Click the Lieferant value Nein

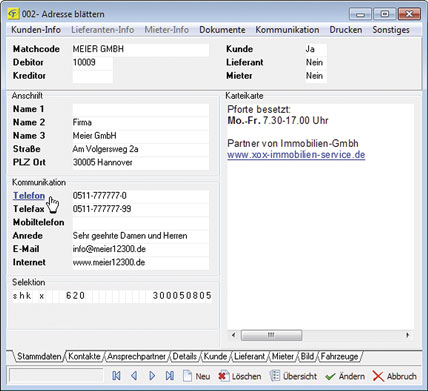point(316,63)
